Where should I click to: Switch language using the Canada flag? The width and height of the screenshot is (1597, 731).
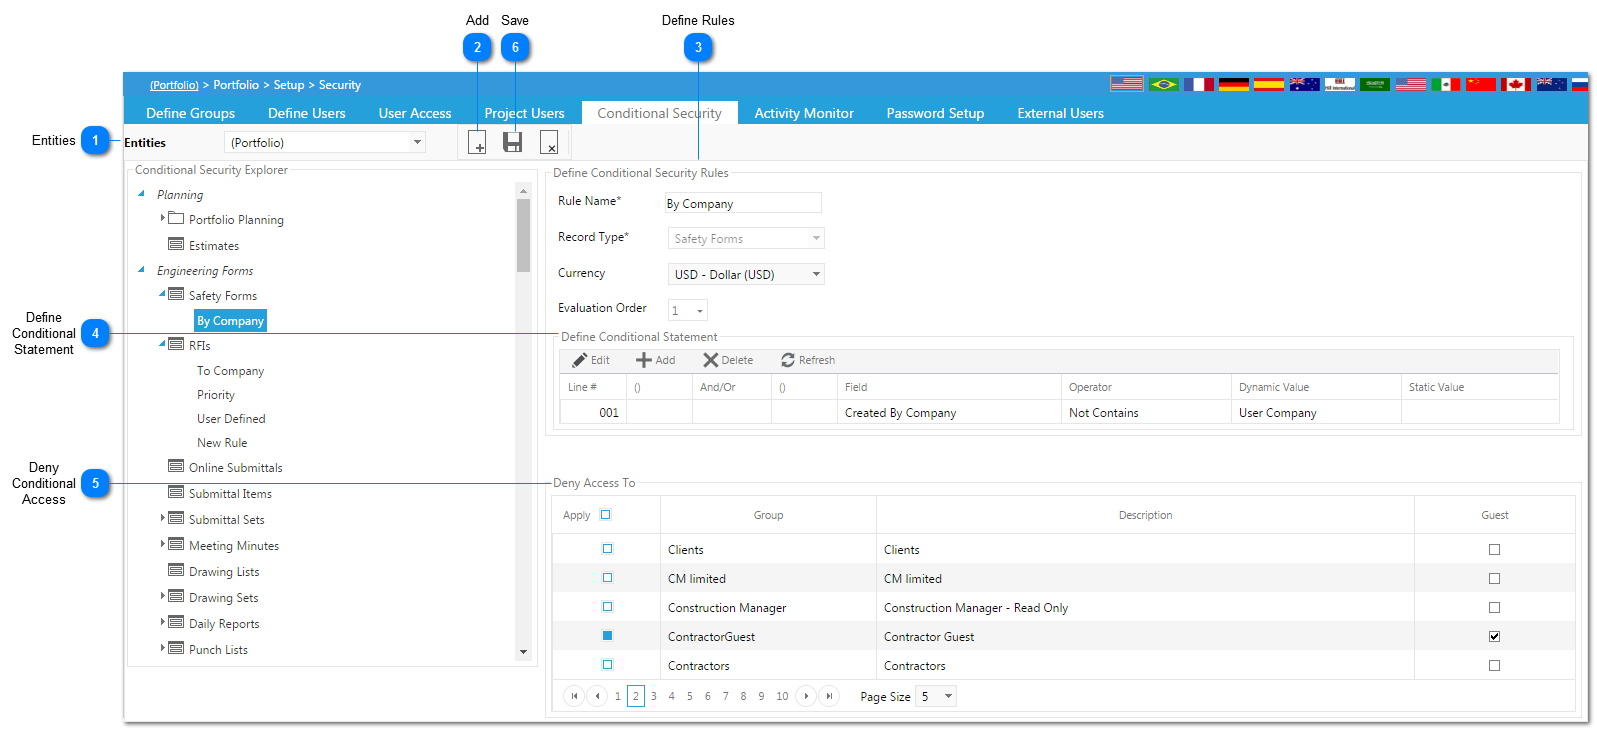click(x=1516, y=84)
